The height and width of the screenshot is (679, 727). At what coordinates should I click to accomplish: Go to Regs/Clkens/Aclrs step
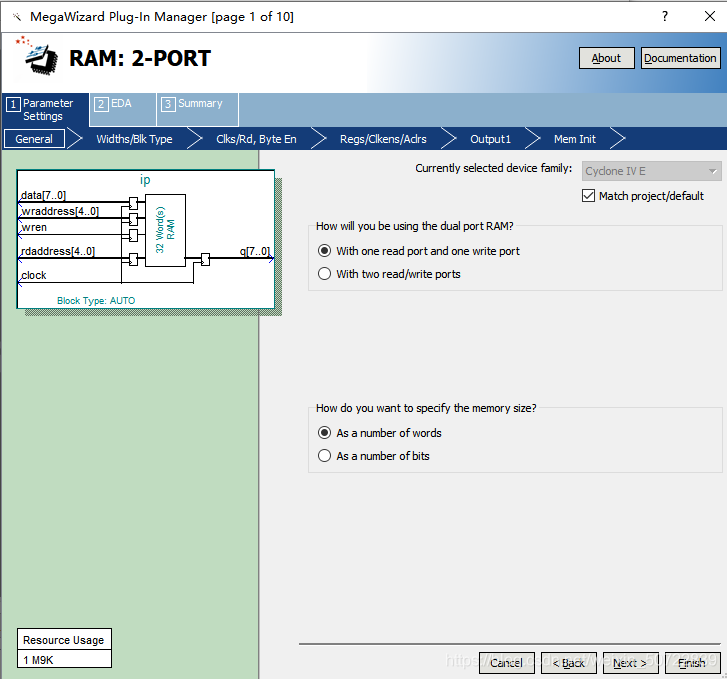tap(383, 139)
